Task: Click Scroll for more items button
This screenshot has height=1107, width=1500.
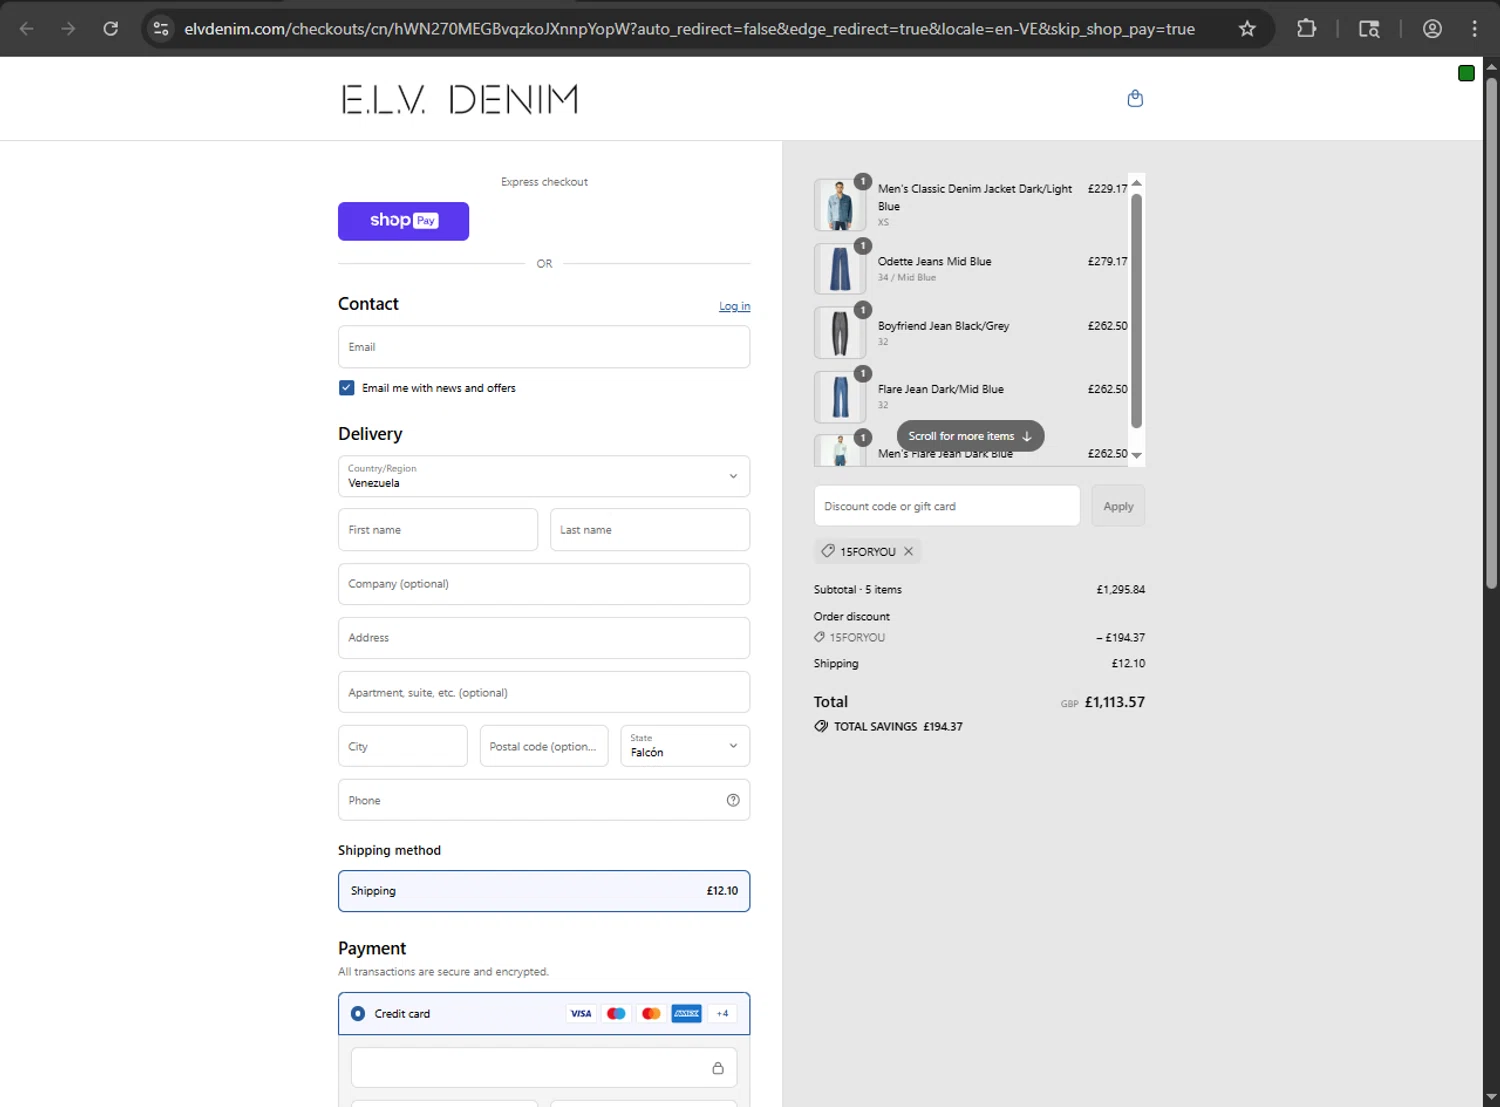Action: point(970,436)
